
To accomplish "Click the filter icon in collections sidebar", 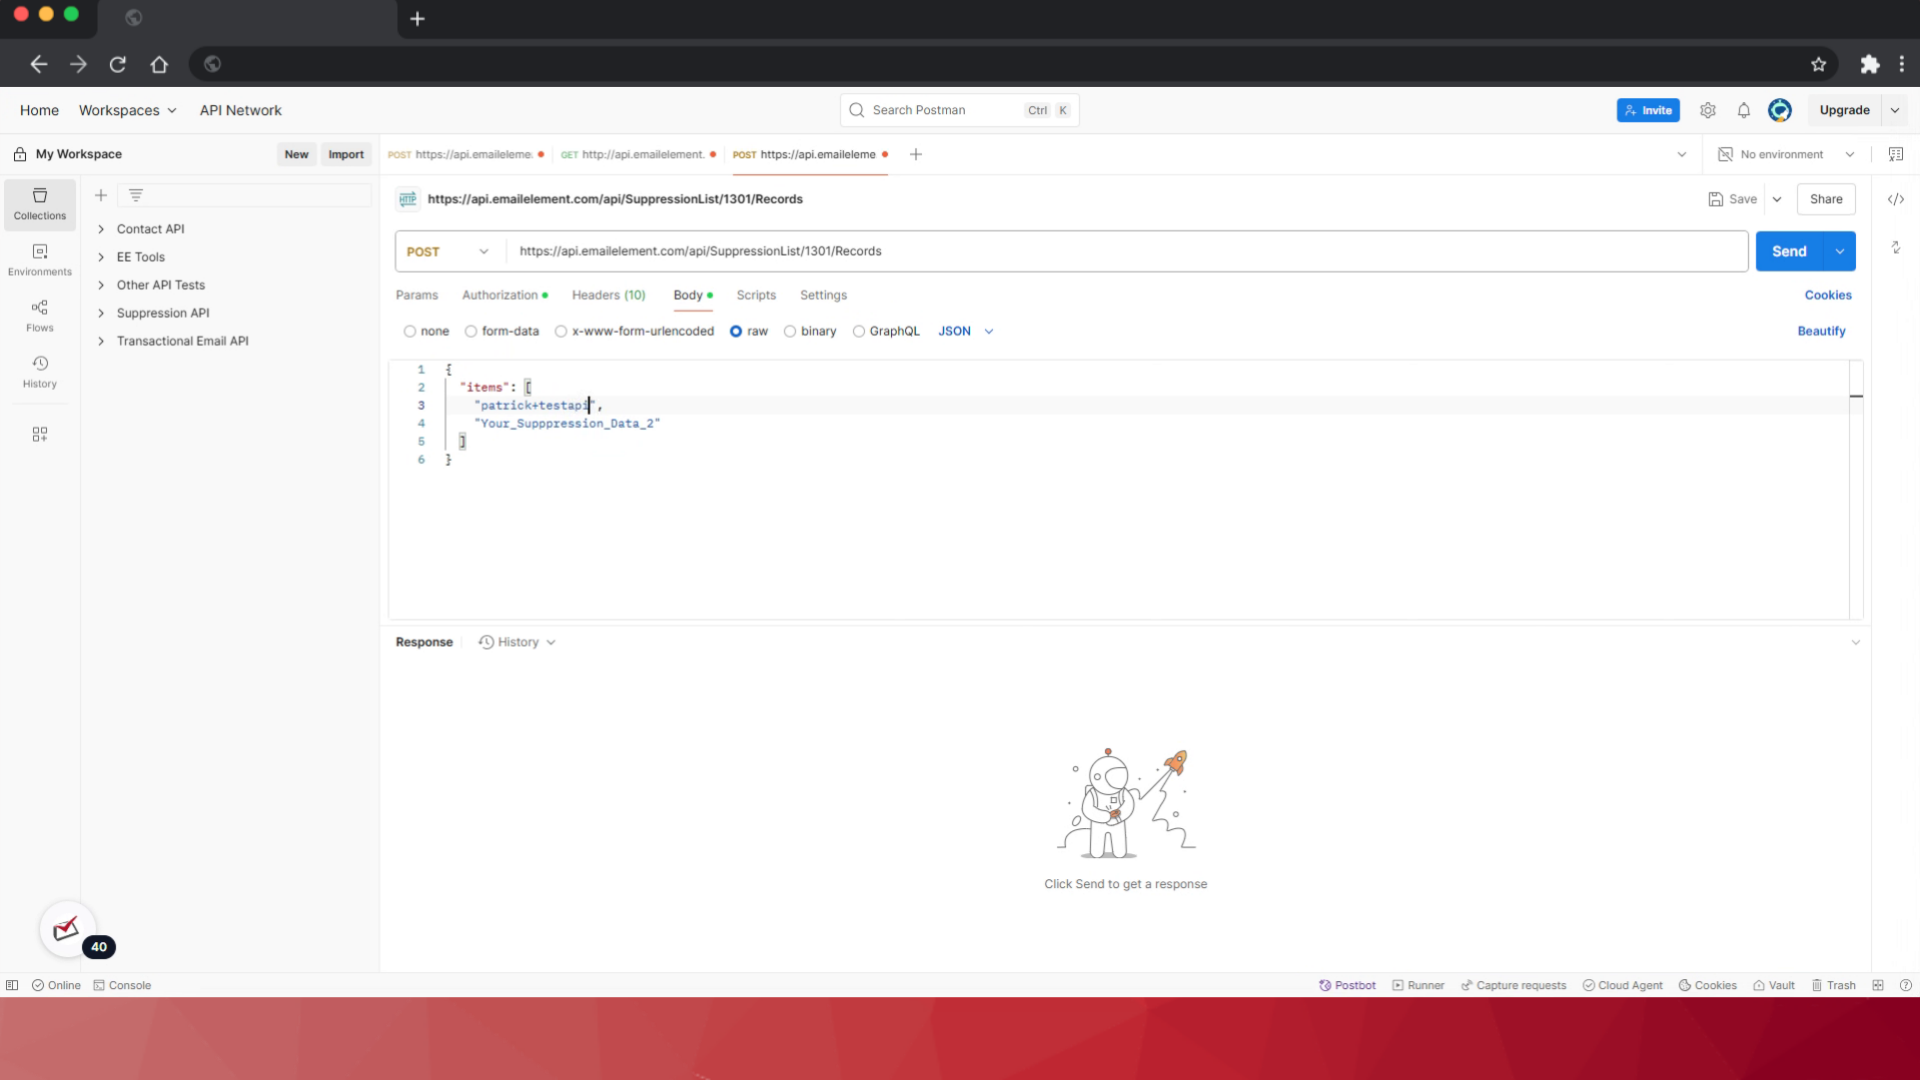I will tap(136, 195).
